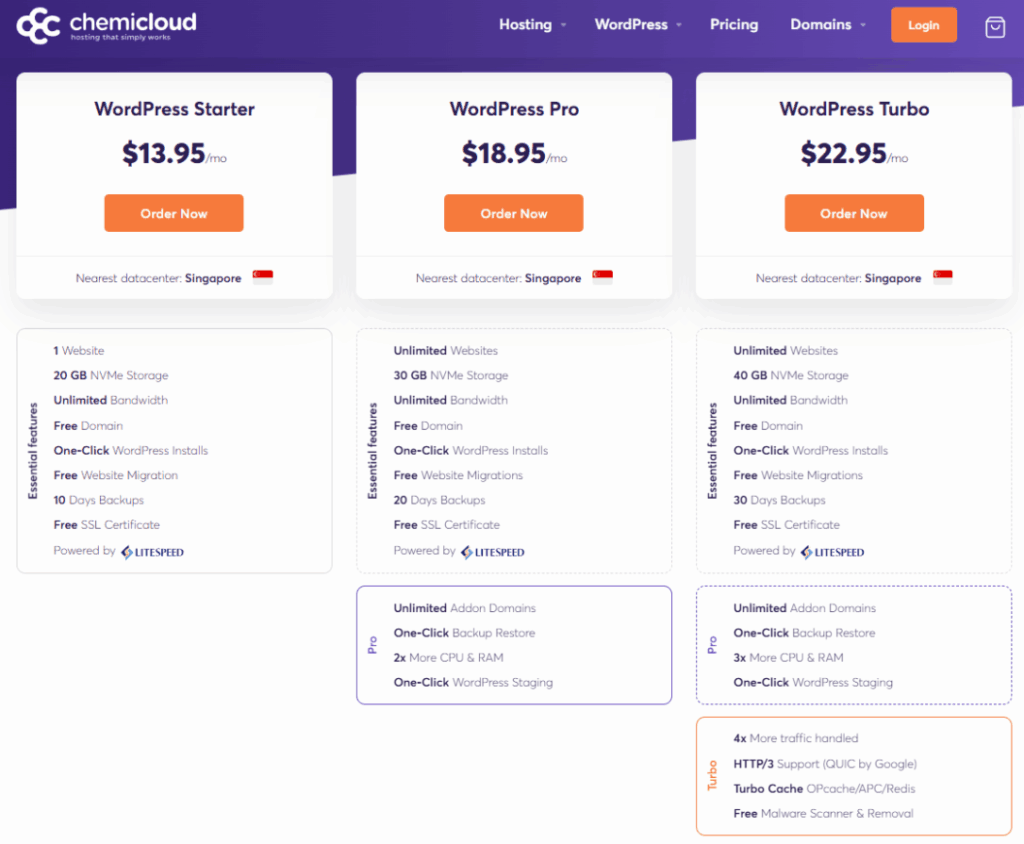Click One-Click WordPress Staging in Pro box
The height and width of the screenshot is (844, 1024).
coord(473,683)
